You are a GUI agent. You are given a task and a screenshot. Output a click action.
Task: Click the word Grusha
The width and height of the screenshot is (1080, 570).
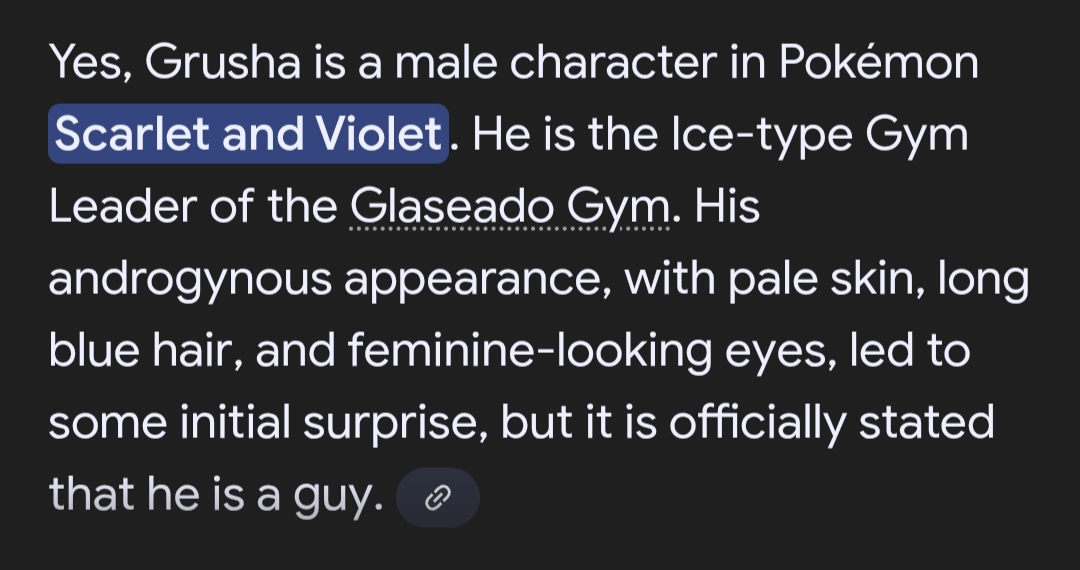[223, 62]
